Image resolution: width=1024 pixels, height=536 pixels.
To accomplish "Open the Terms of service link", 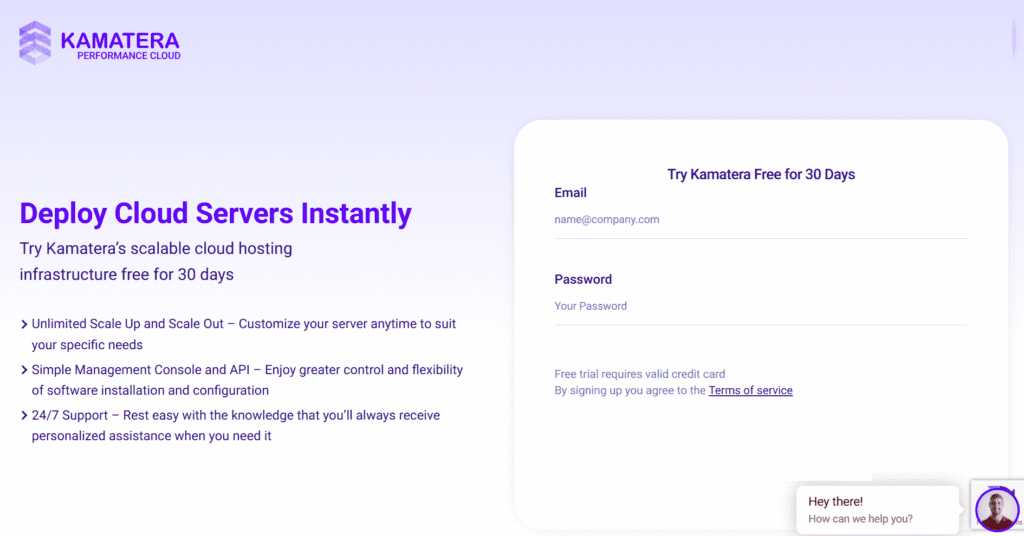I will [750, 390].
